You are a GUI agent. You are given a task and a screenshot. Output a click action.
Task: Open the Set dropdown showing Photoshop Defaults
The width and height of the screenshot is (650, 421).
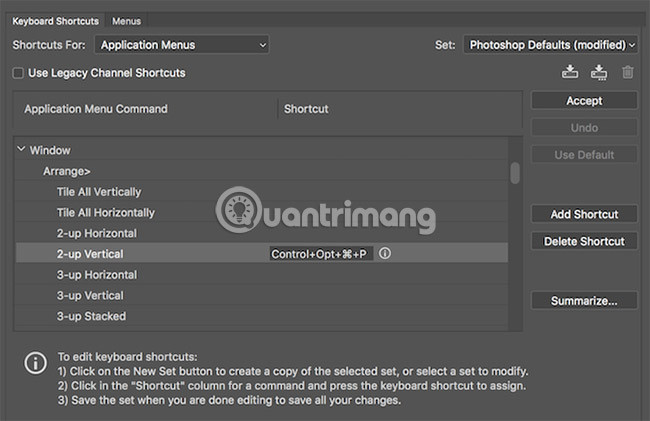coord(549,45)
